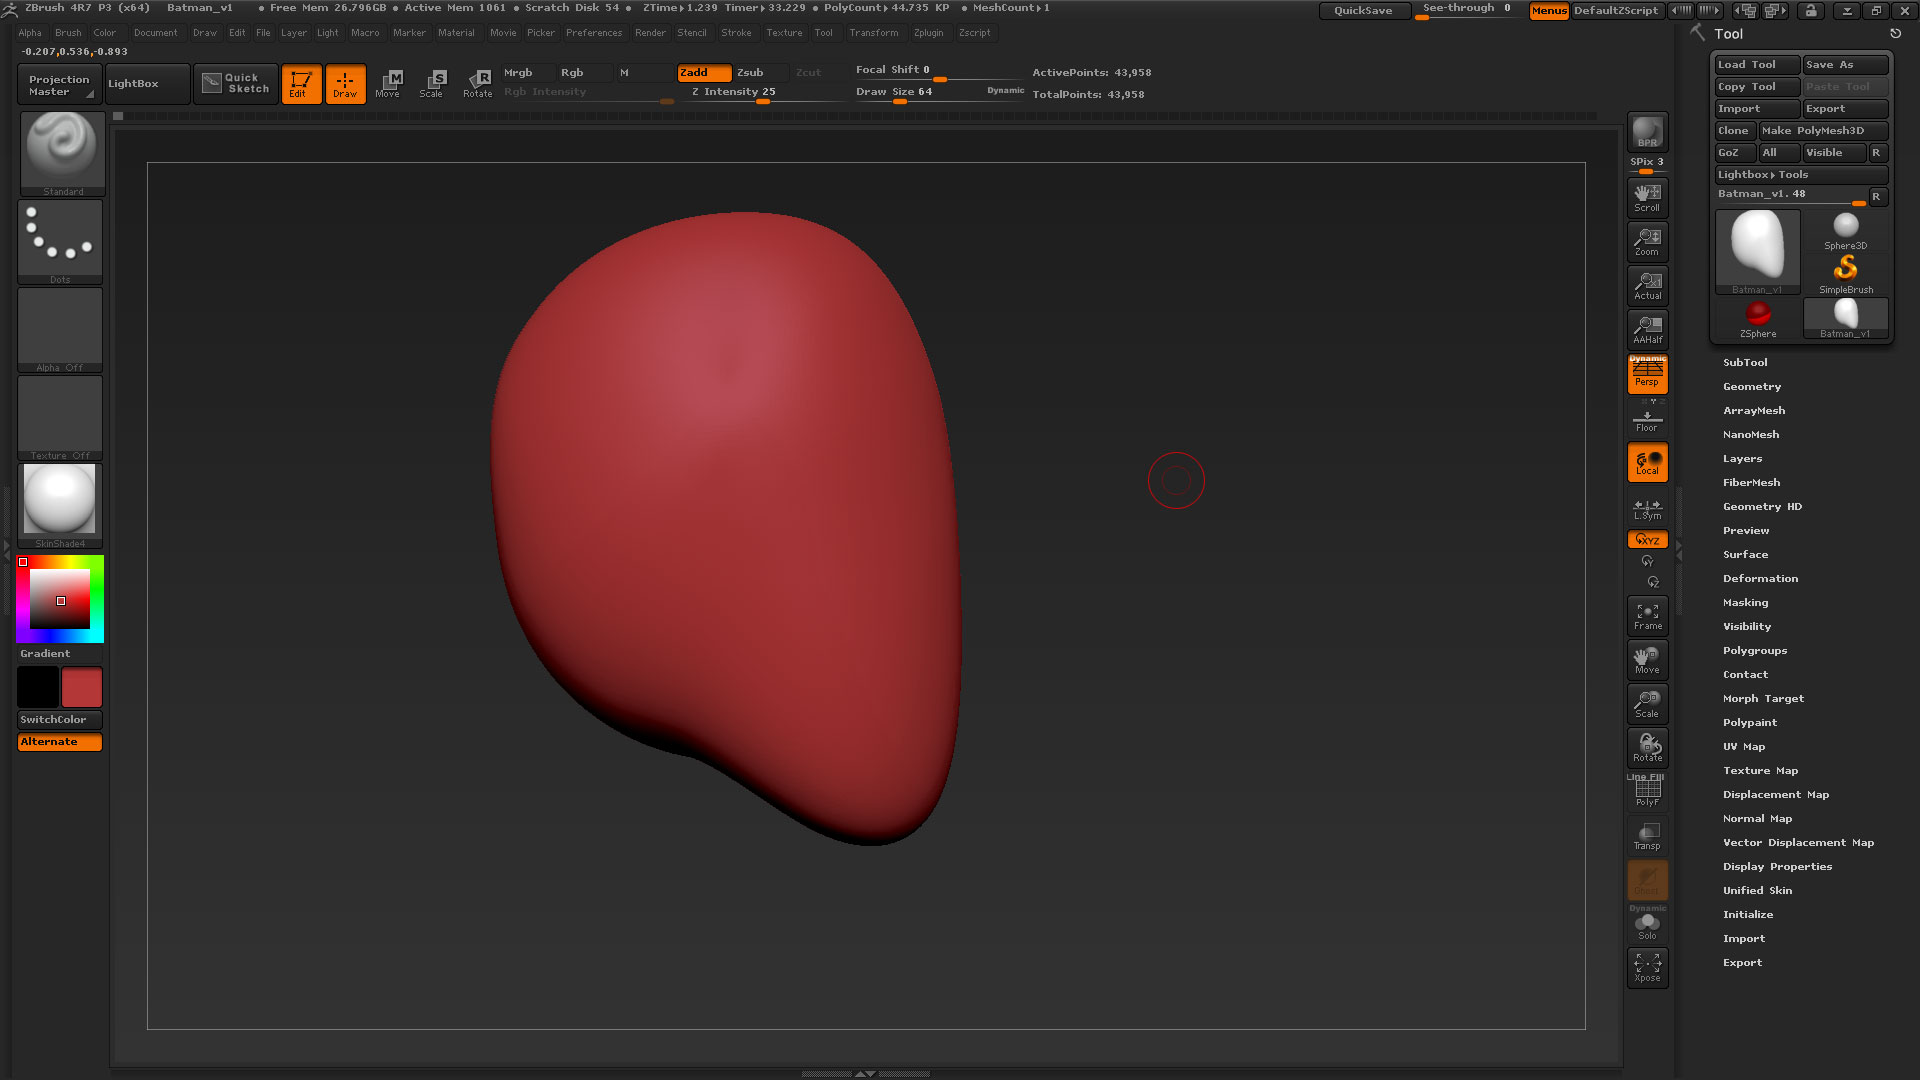Viewport: 1920px width, 1080px height.
Task: Select the Sphere3D tool
Action: tap(1845, 231)
